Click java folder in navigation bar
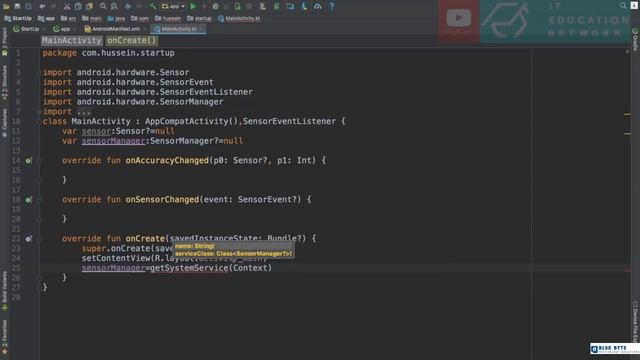The image size is (640, 360). (x=116, y=18)
